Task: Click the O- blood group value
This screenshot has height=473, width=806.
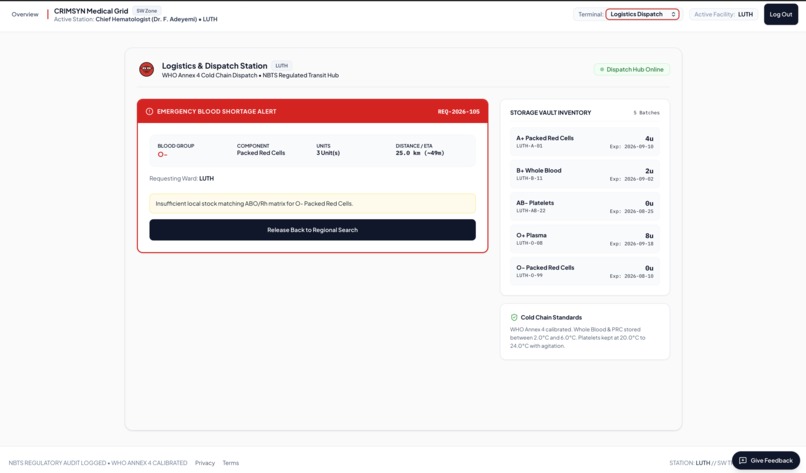Action: (x=162, y=154)
